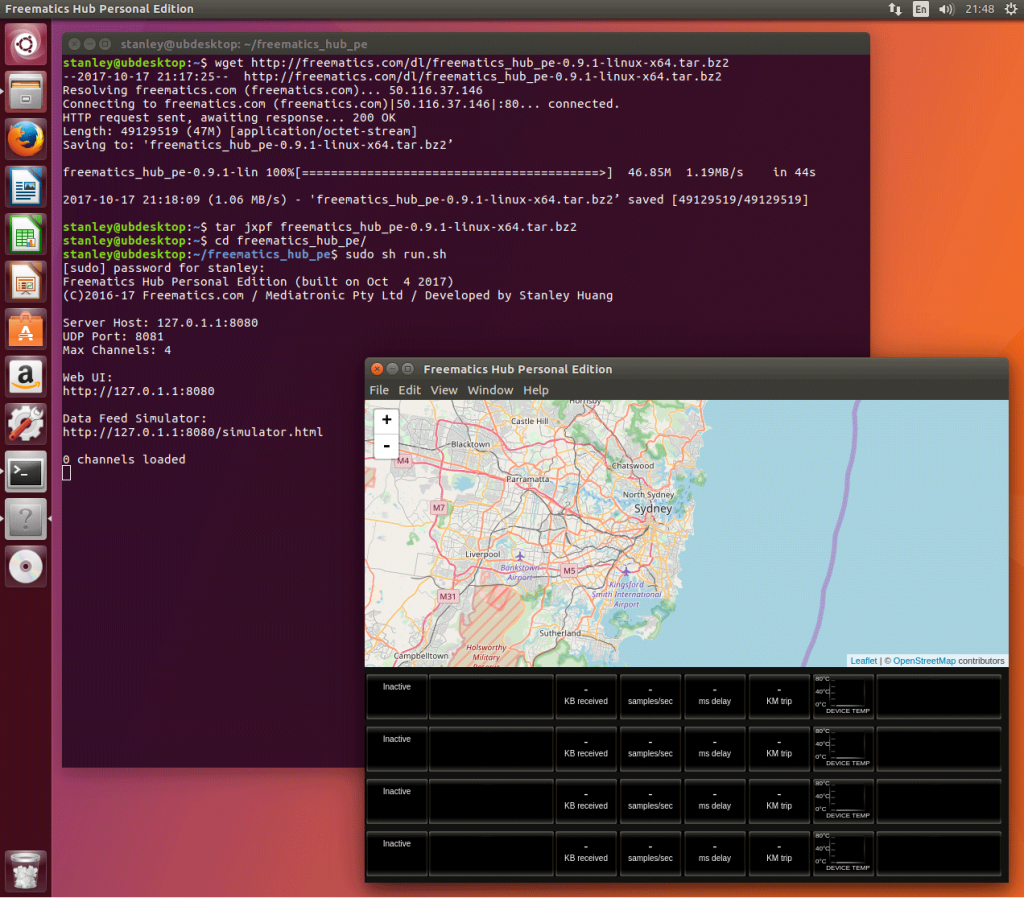Launch Firefox from the dock
Image resolution: width=1024 pixels, height=898 pixels.
(26, 139)
